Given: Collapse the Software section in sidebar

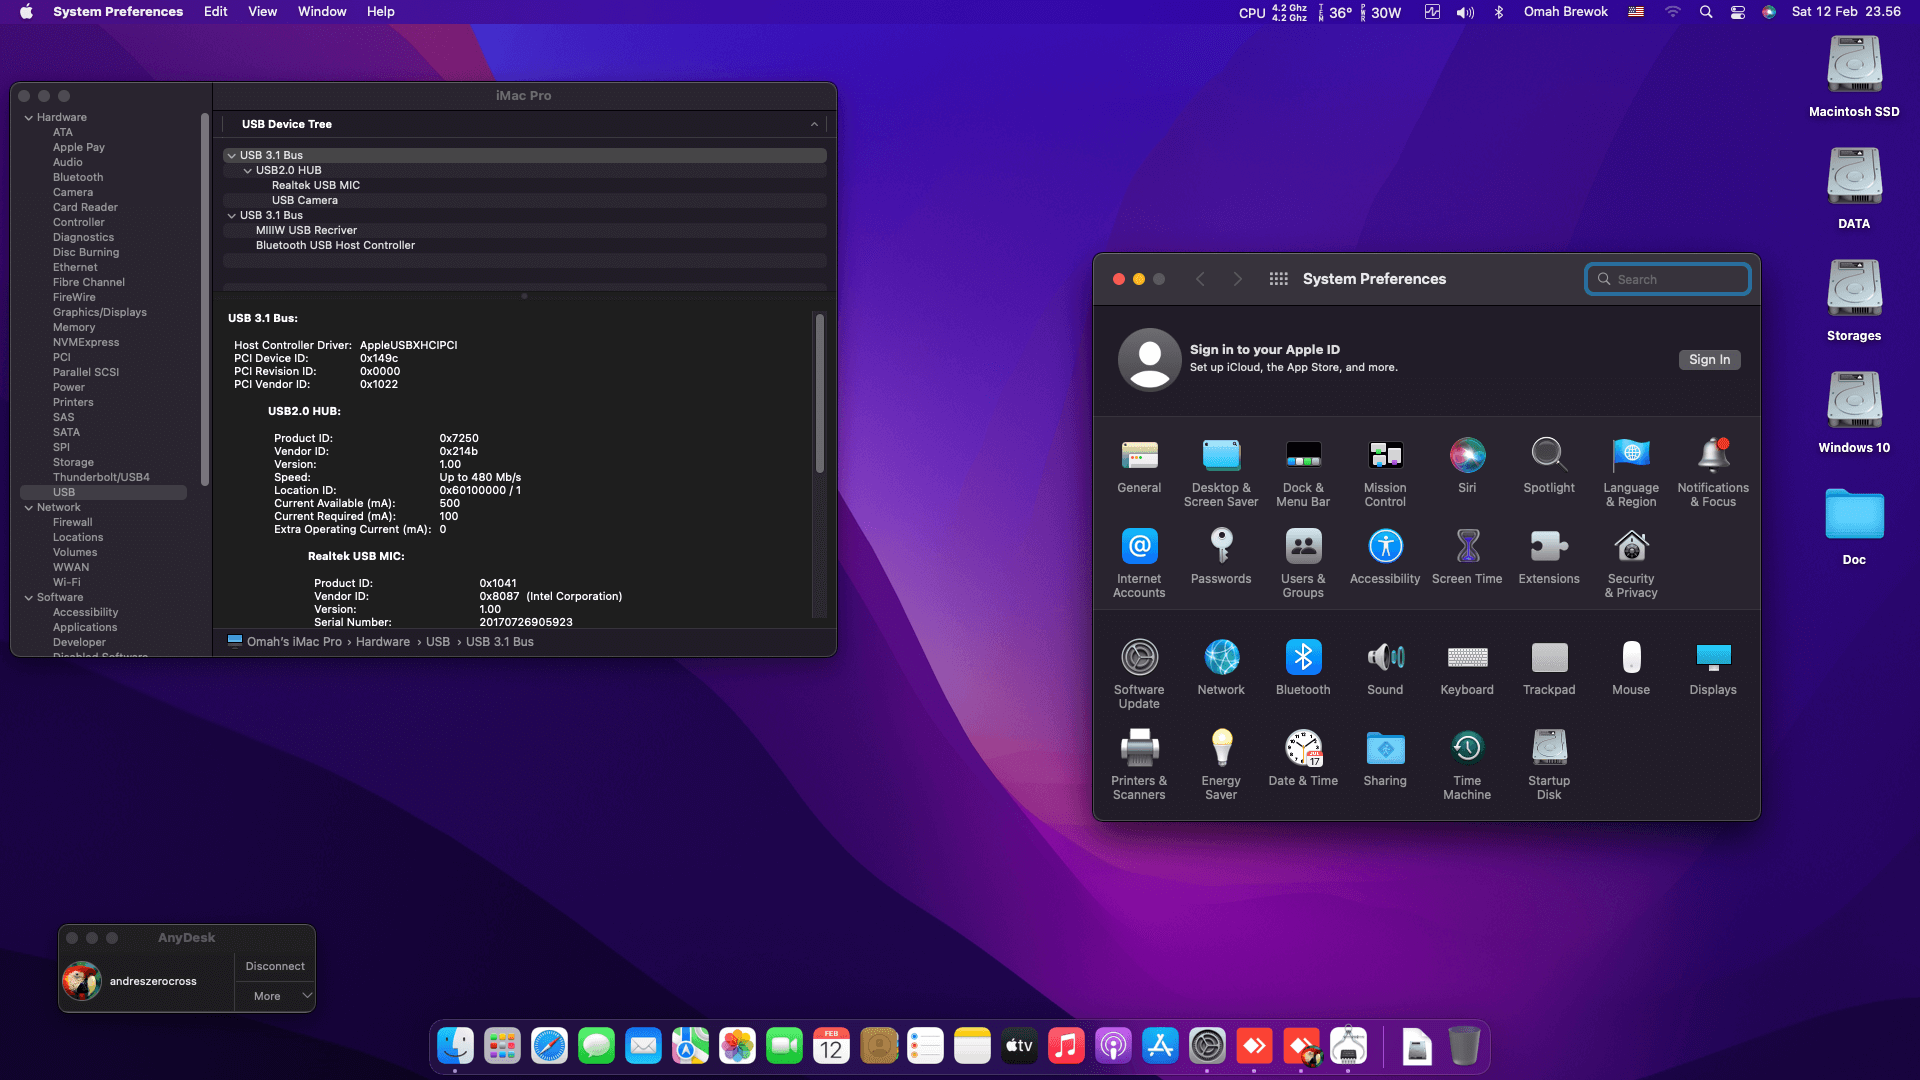Looking at the screenshot, I should tap(29, 598).
